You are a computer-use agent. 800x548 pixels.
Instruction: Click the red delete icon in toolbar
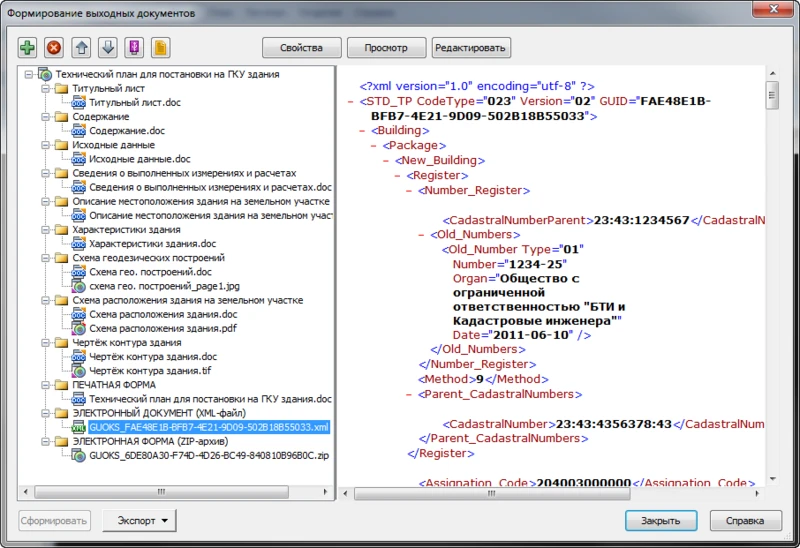tap(55, 47)
